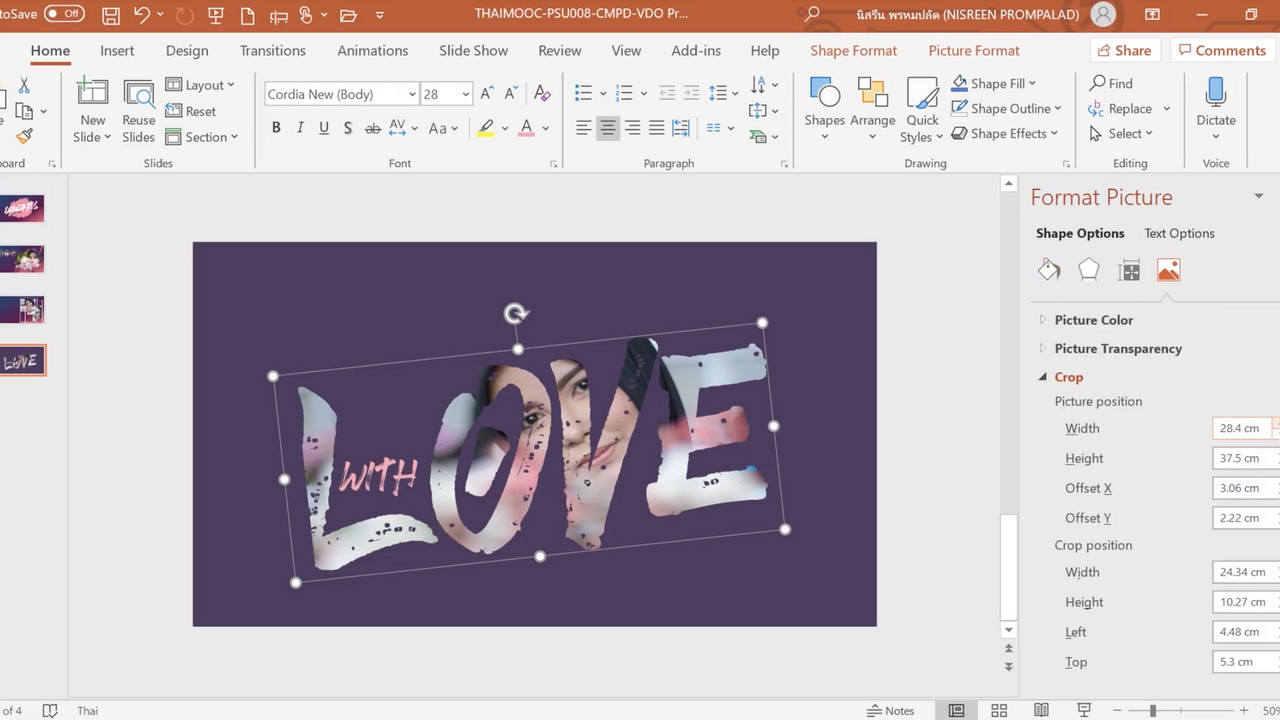Select the Fill & Line pane icon

click(1049, 270)
